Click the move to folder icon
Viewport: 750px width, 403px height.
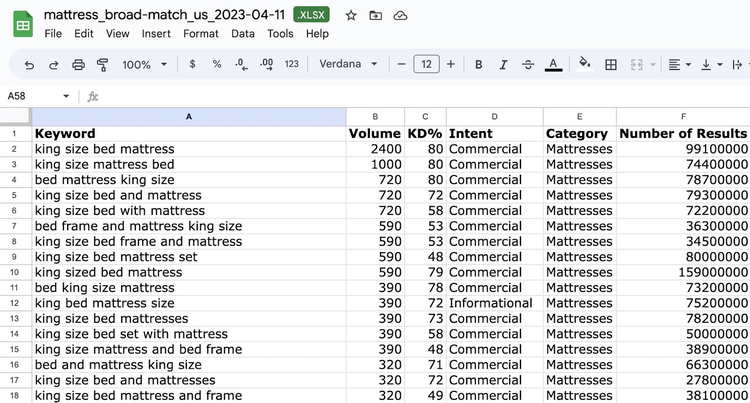pos(376,16)
